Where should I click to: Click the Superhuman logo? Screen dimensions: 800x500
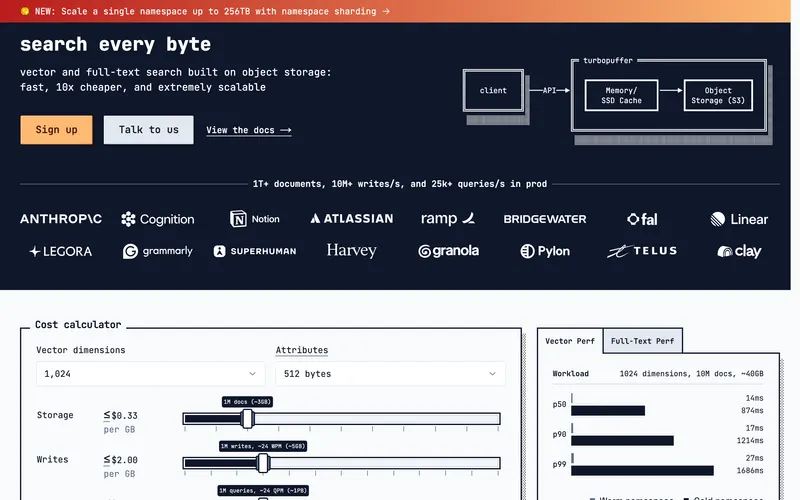pos(255,251)
